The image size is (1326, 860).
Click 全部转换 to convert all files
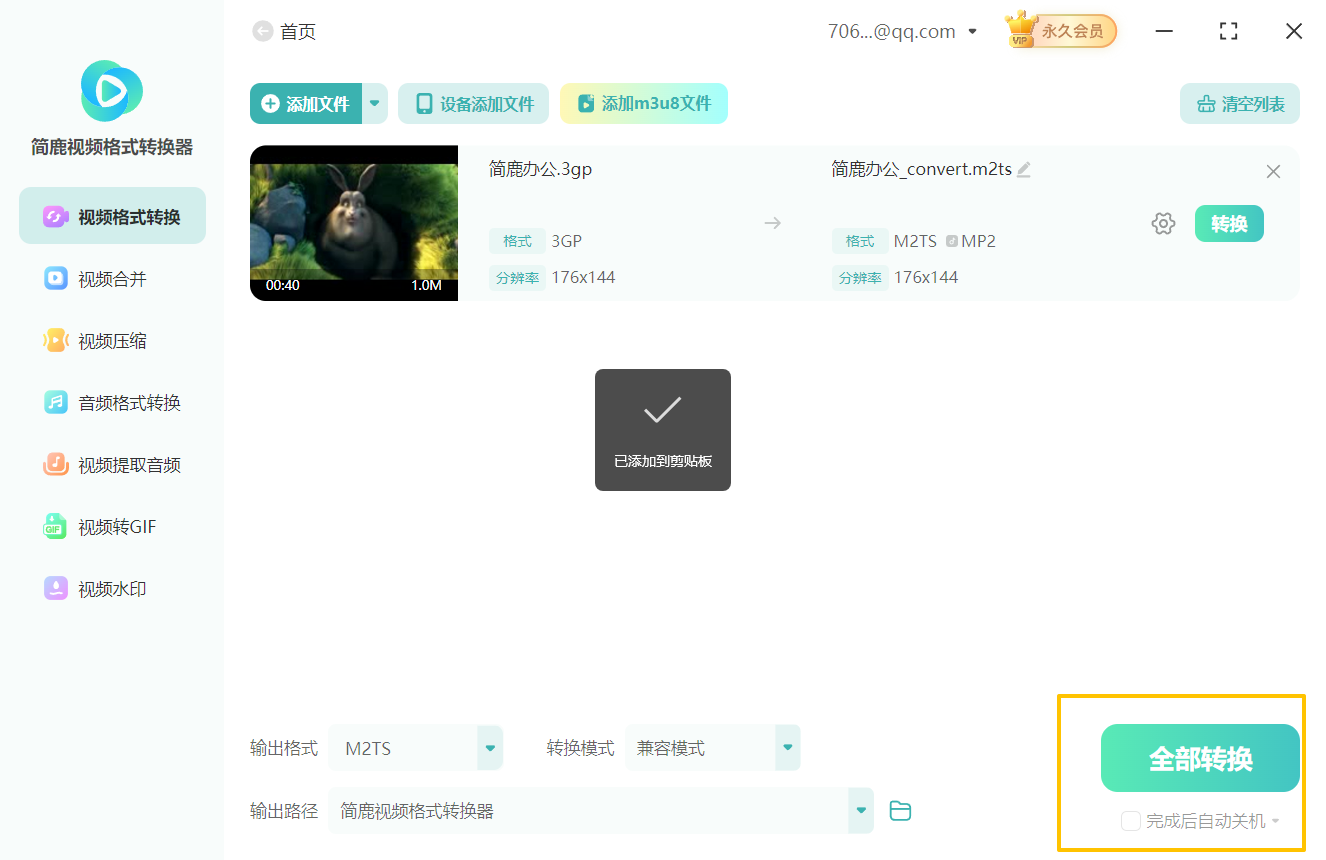tap(1199, 758)
